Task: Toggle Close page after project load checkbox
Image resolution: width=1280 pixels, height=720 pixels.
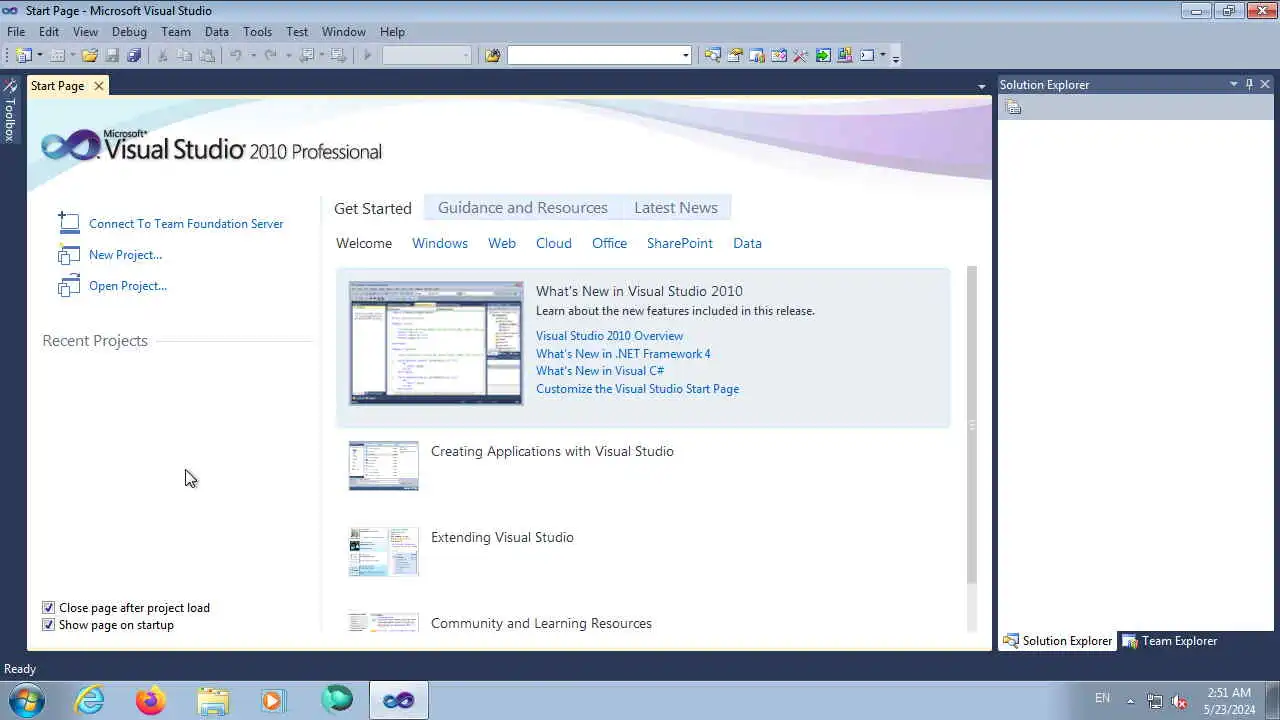Action: (x=48, y=608)
